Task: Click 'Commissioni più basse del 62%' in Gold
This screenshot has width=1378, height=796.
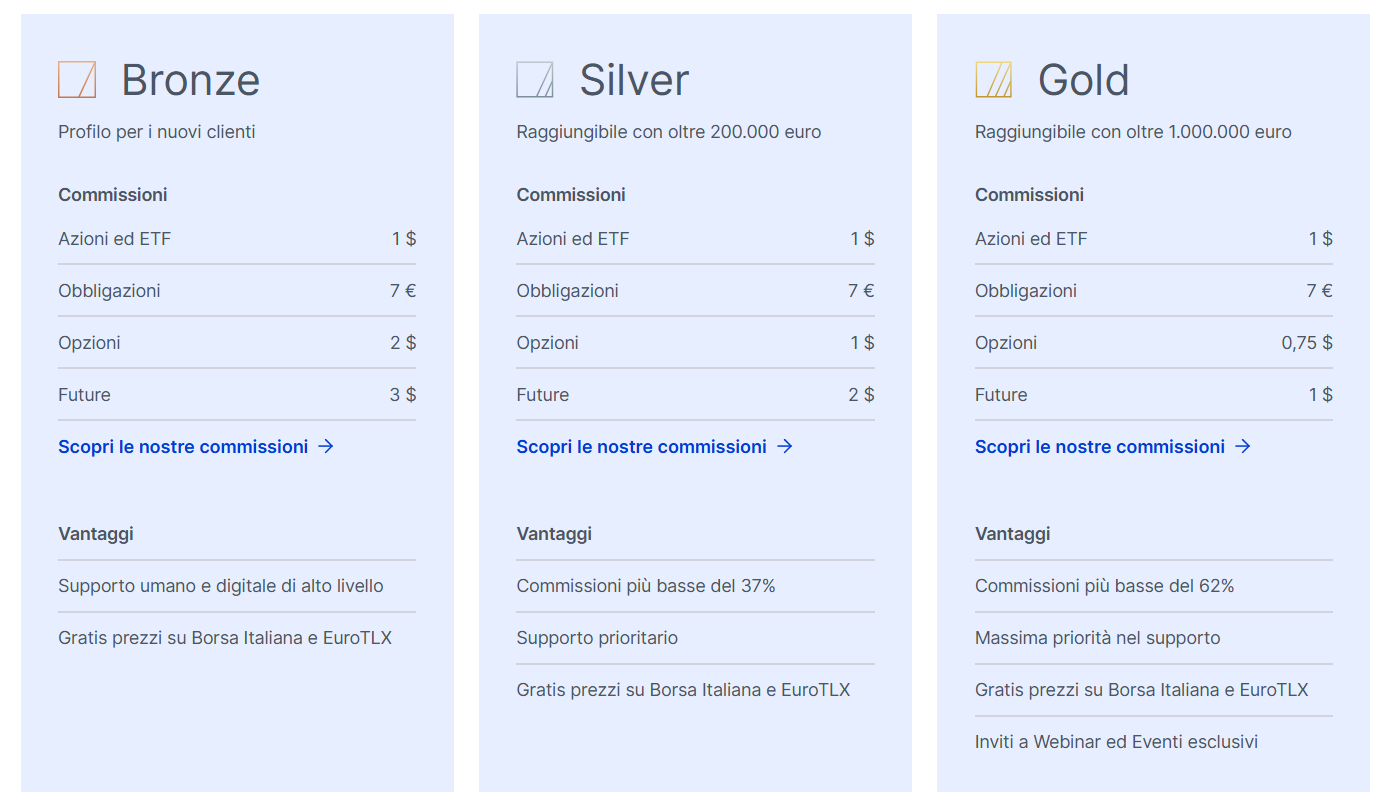Action: click(x=1105, y=586)
